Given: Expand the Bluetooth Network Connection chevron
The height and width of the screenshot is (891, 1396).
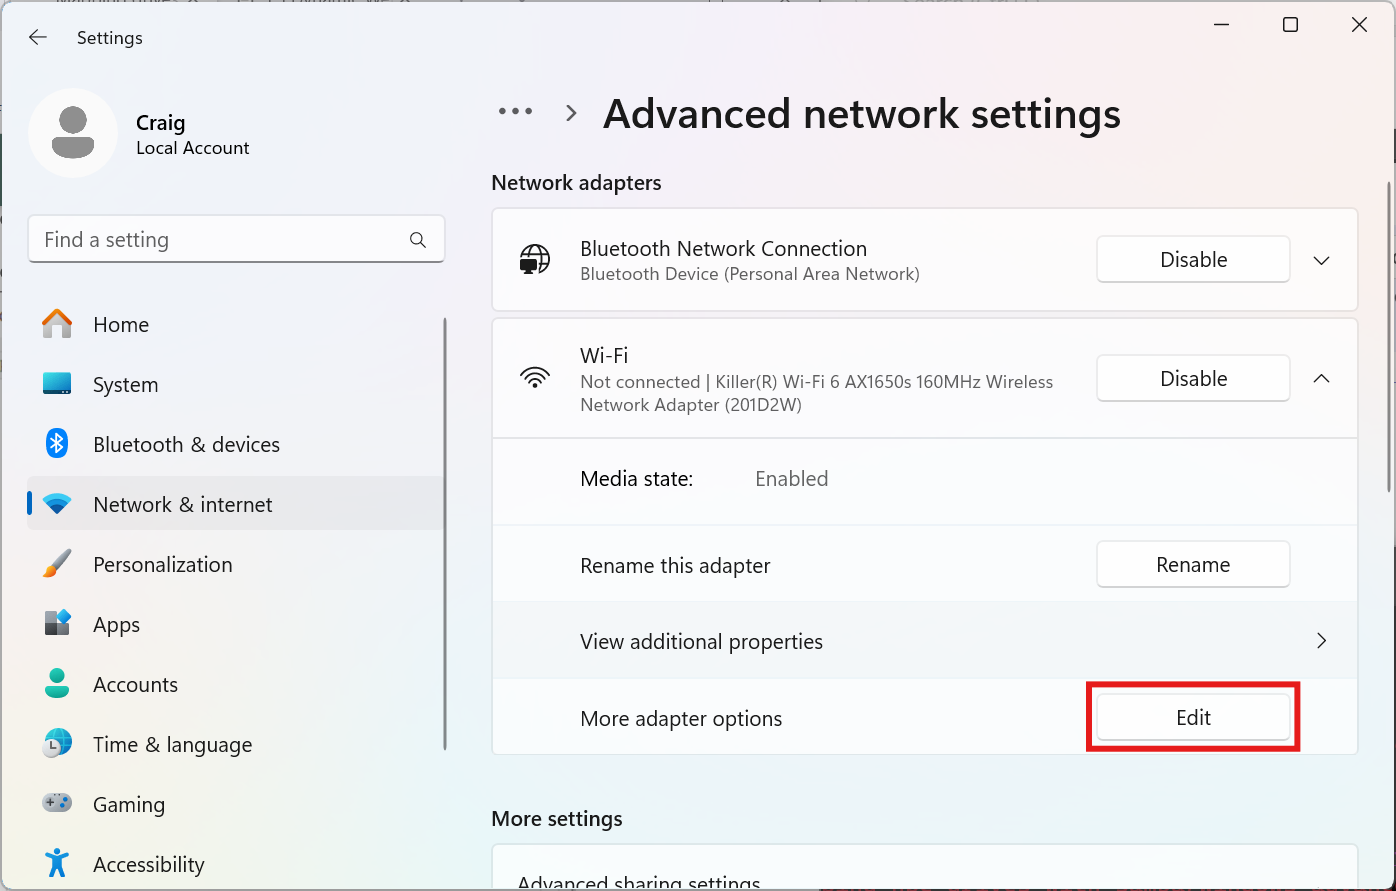Looking at the screenshot, I should click(x=1321, y=260).
